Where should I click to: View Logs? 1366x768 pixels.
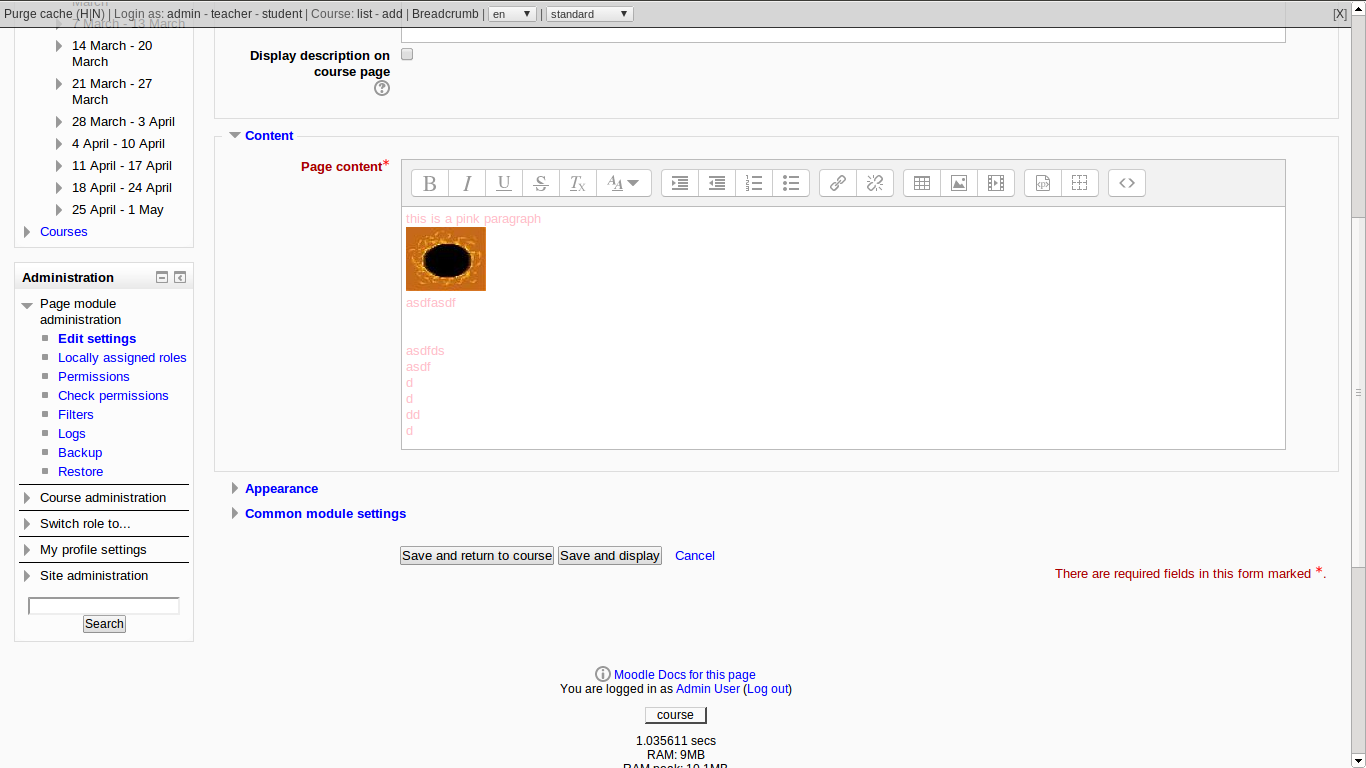coord(71,433)
